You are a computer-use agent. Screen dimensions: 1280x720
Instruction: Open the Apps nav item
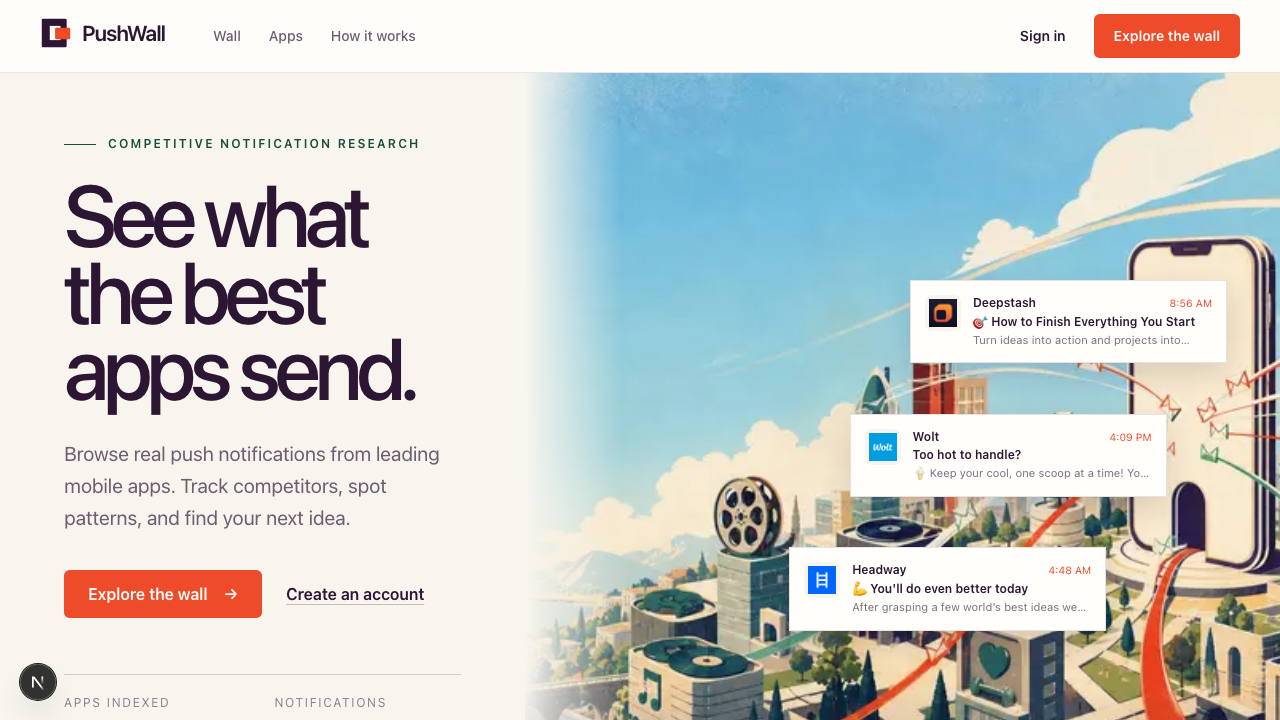(x=286, y=36)
